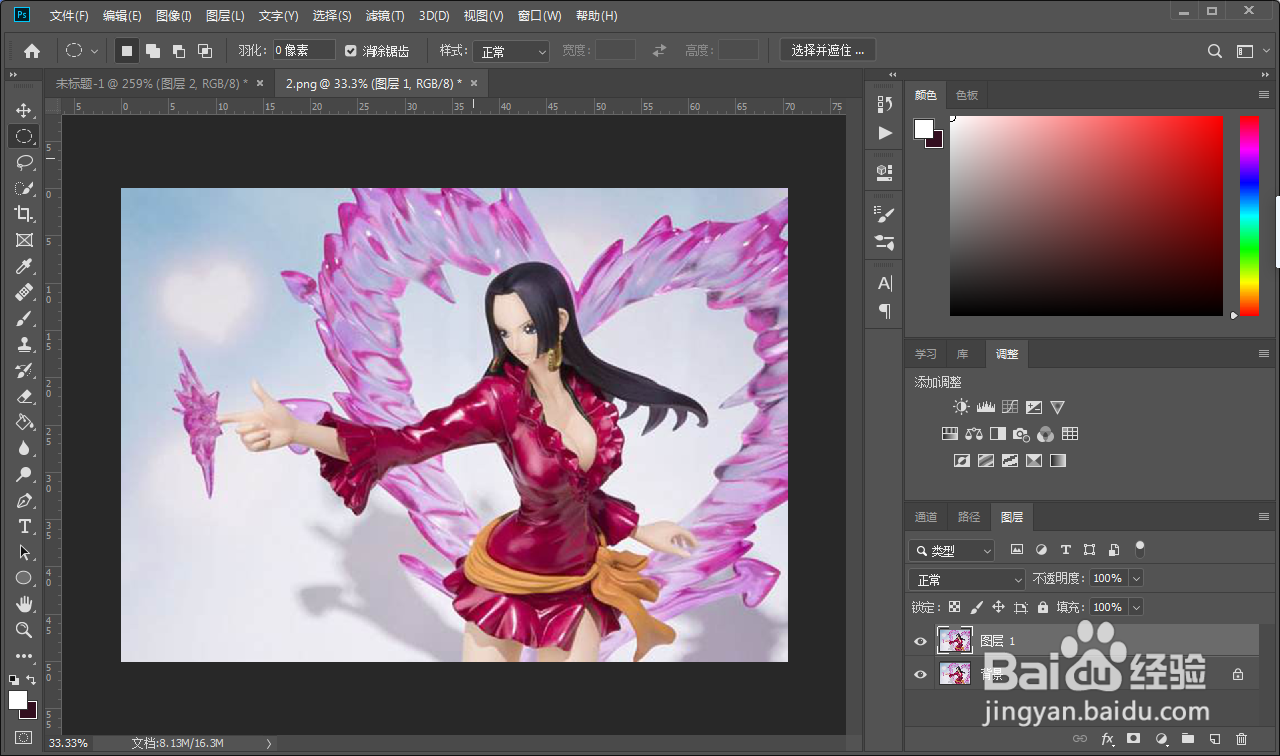Click the Home icon in options bar
The width and height of the screenshot is (1280, 756).
point(32,50)
